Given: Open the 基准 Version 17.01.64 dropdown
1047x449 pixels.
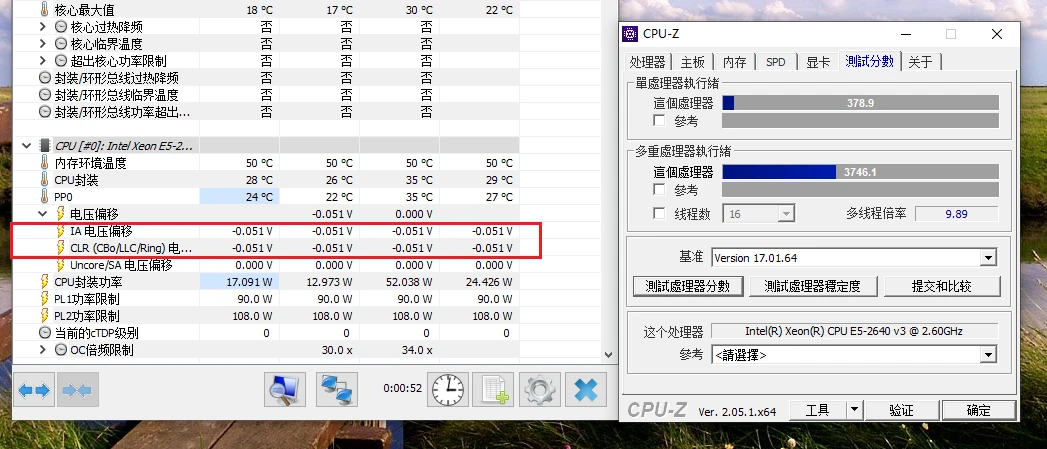Looking at the screenshot, I should click(x=988, y=258).
